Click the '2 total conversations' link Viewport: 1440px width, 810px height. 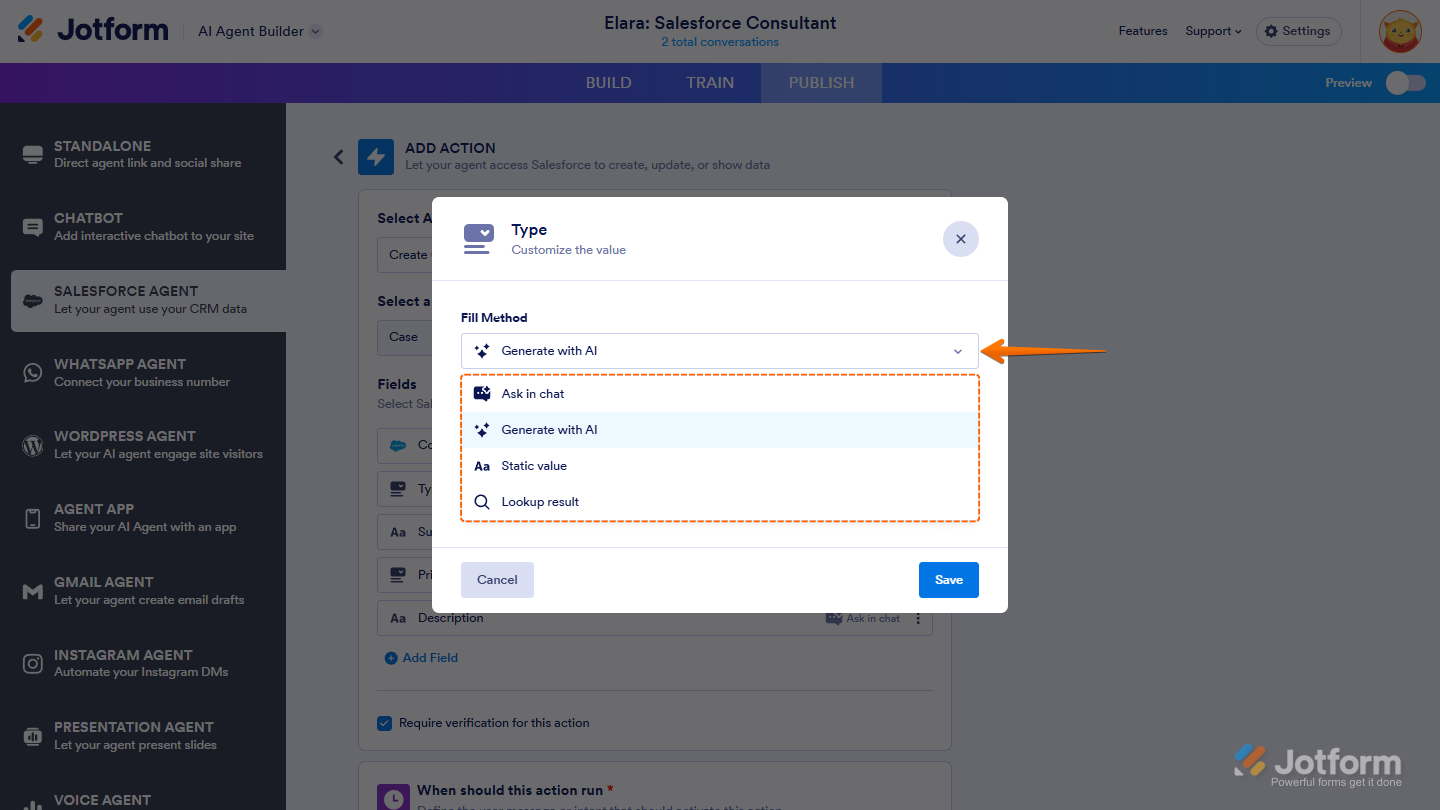click(720, 42)
